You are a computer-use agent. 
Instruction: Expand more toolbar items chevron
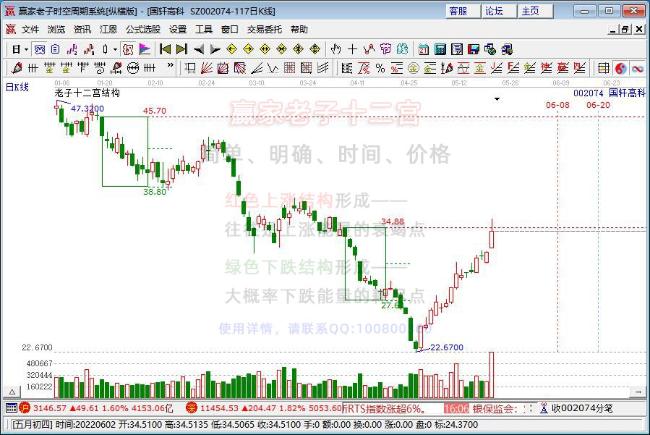[170, 66]
